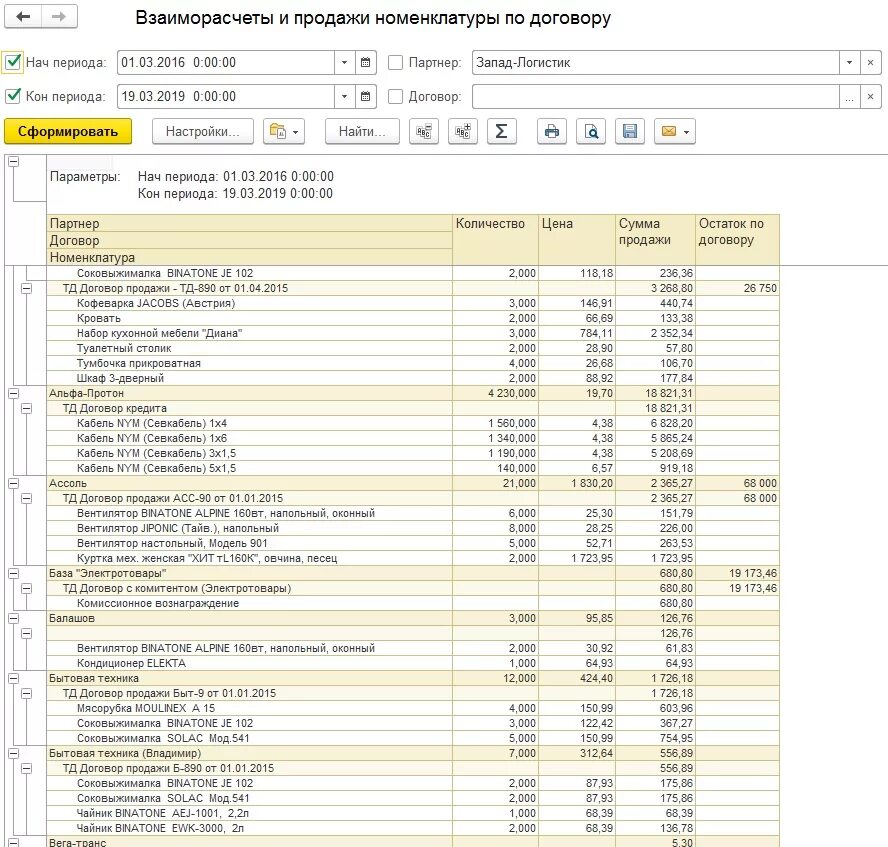Viewport: 888px width, 847px height.
Task: Collapse Бытовая техника (Владимир) group
Action: [13, 753]
